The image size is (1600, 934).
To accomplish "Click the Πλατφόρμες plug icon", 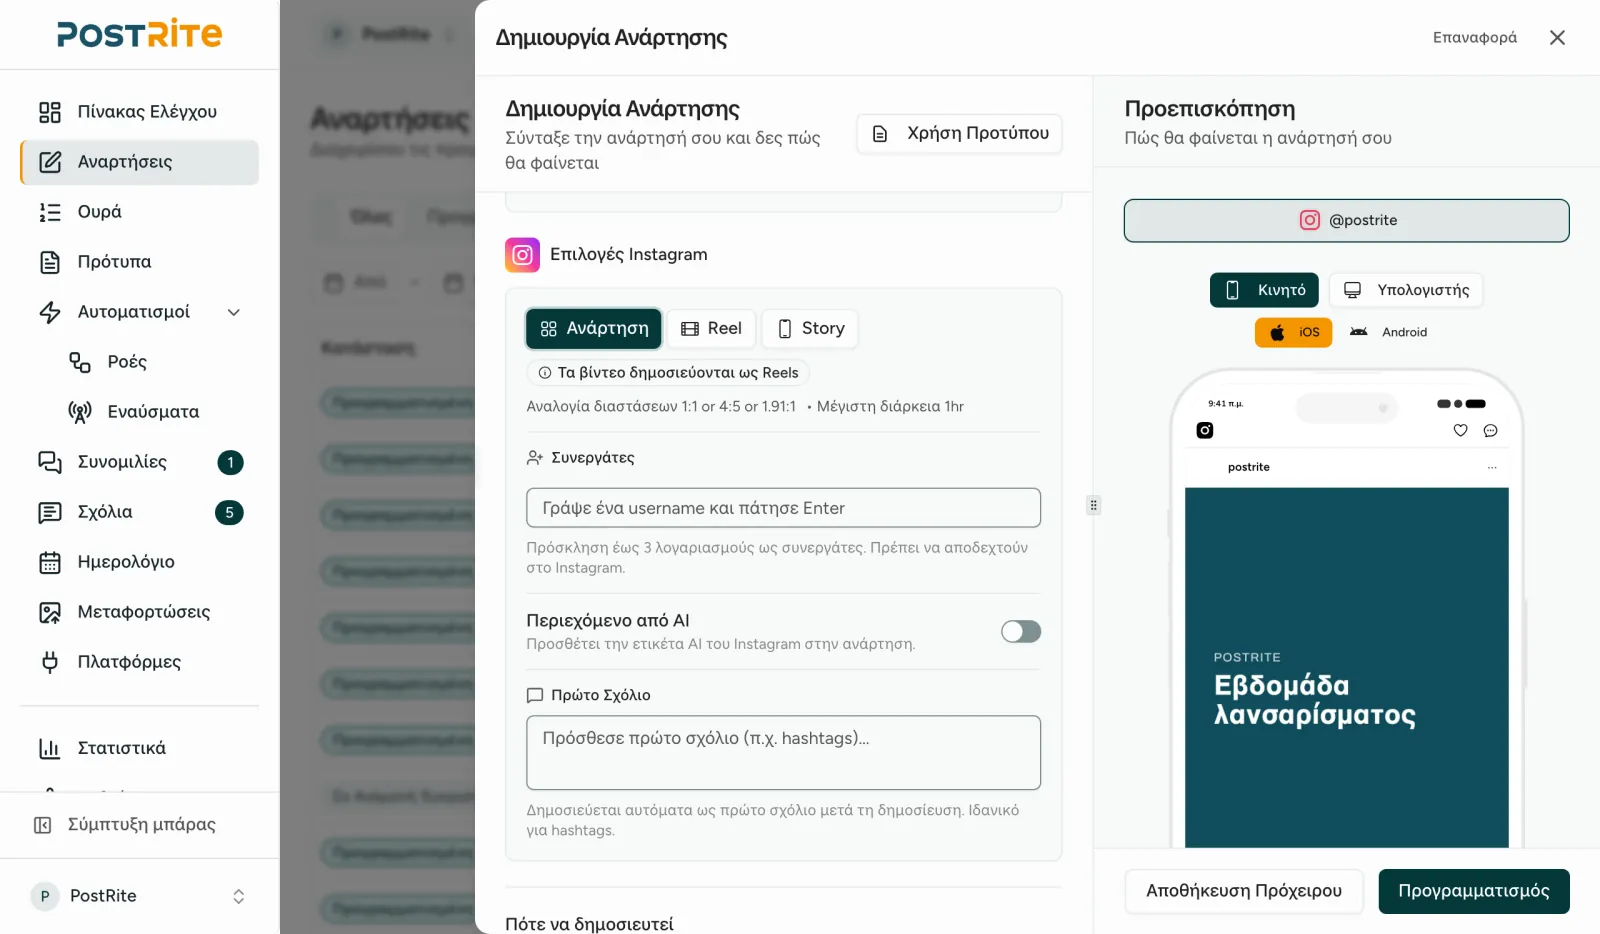I will click(50, 662).
